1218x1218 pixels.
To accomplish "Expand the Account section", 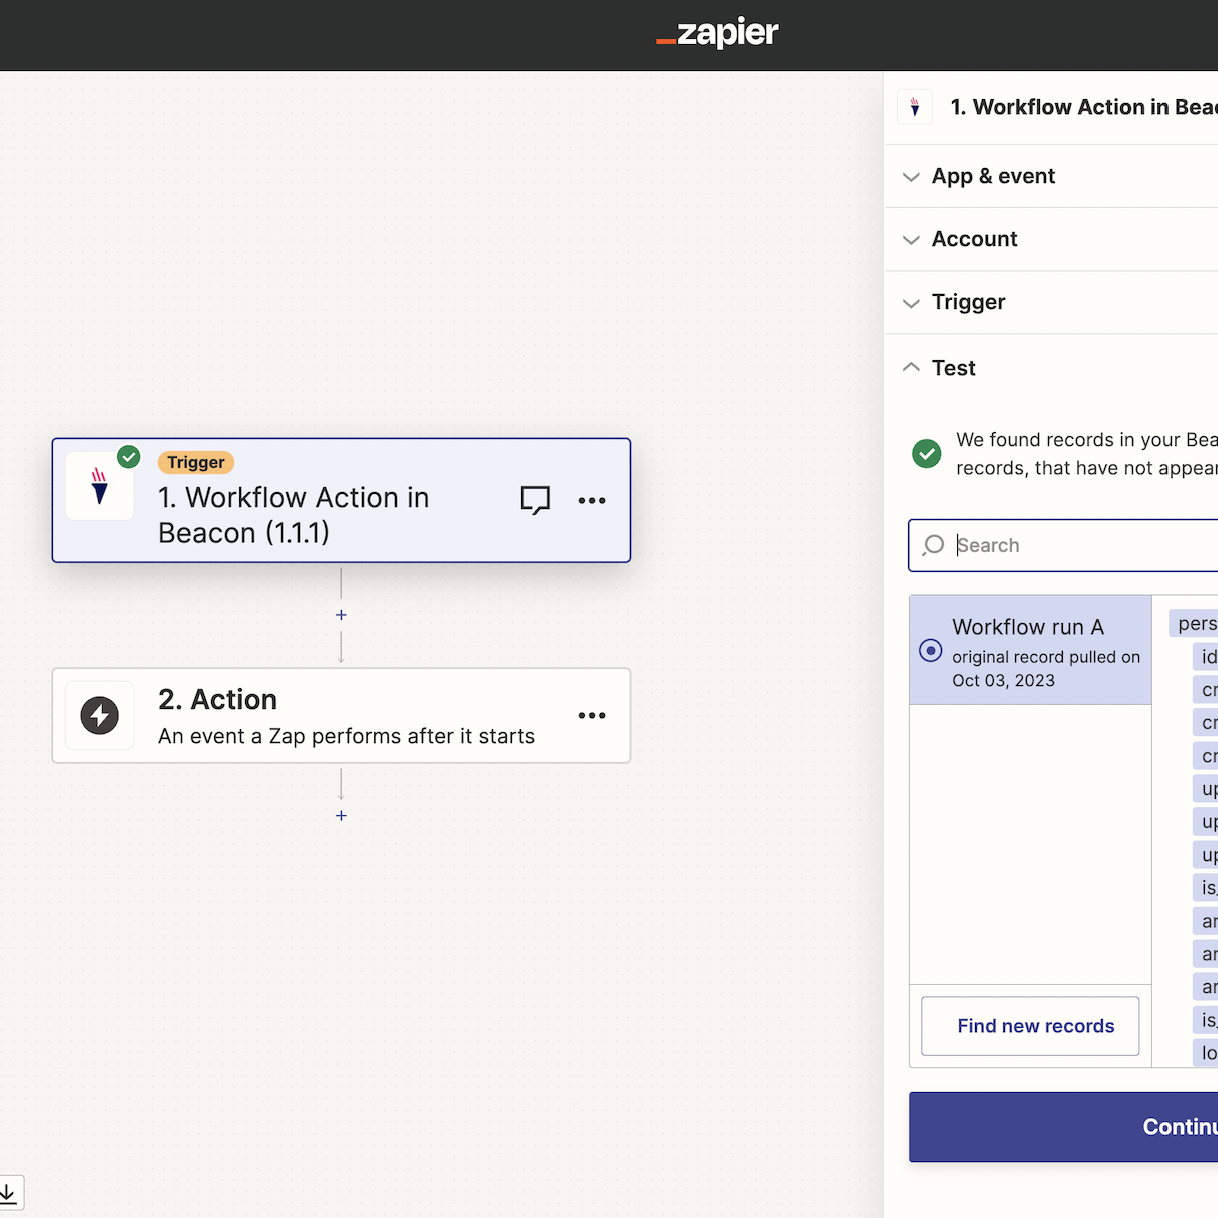I will (x=1051, y=239).
